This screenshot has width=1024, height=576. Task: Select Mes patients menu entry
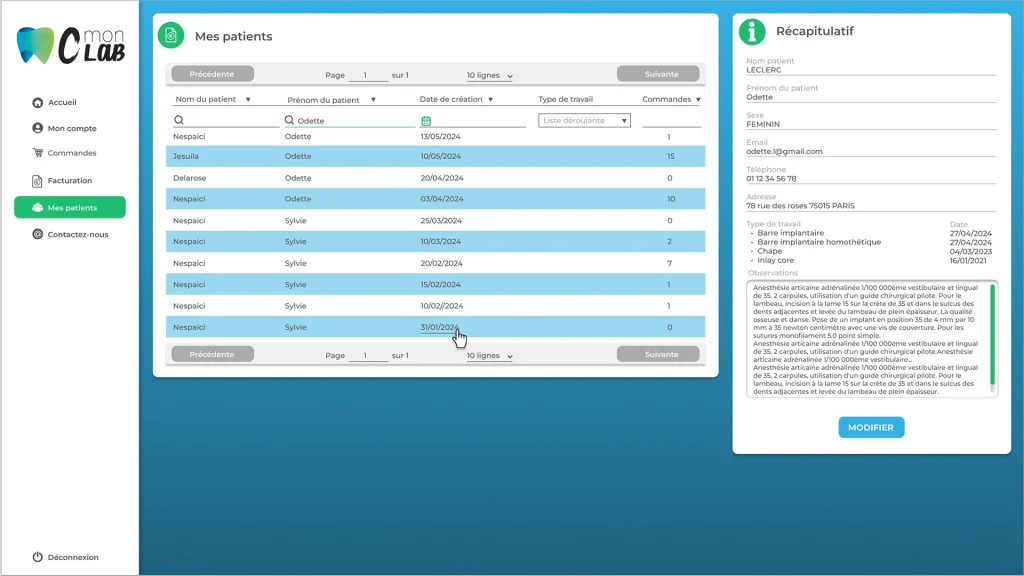tap(70, 208)
